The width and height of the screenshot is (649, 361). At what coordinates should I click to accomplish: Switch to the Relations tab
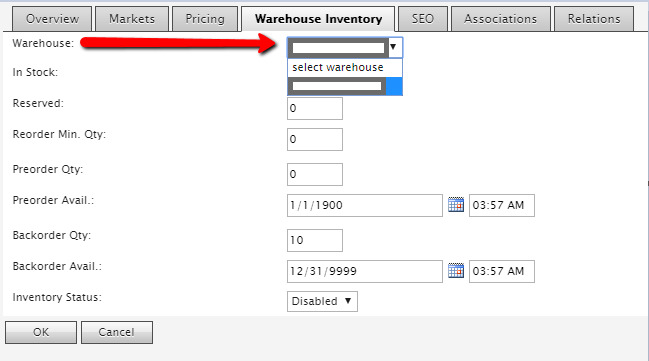click(x=594, y=19)
